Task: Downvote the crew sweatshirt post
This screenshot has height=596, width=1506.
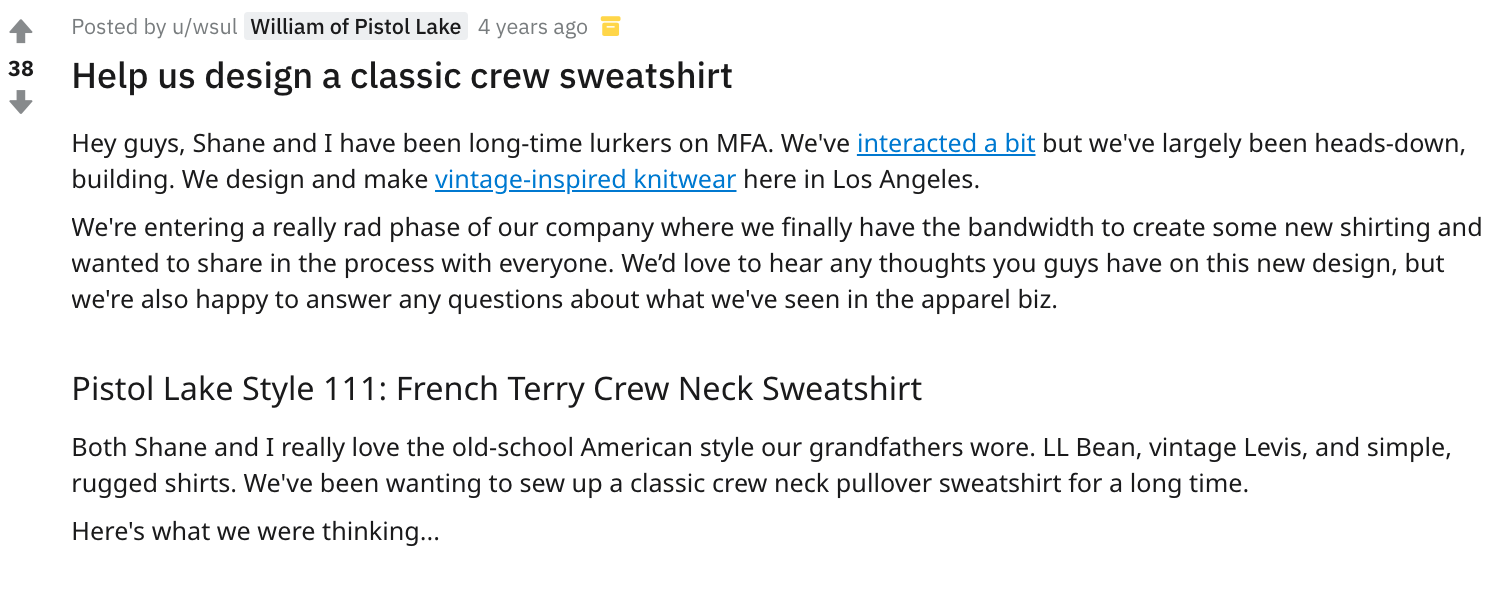Action: tap(21, 102)
